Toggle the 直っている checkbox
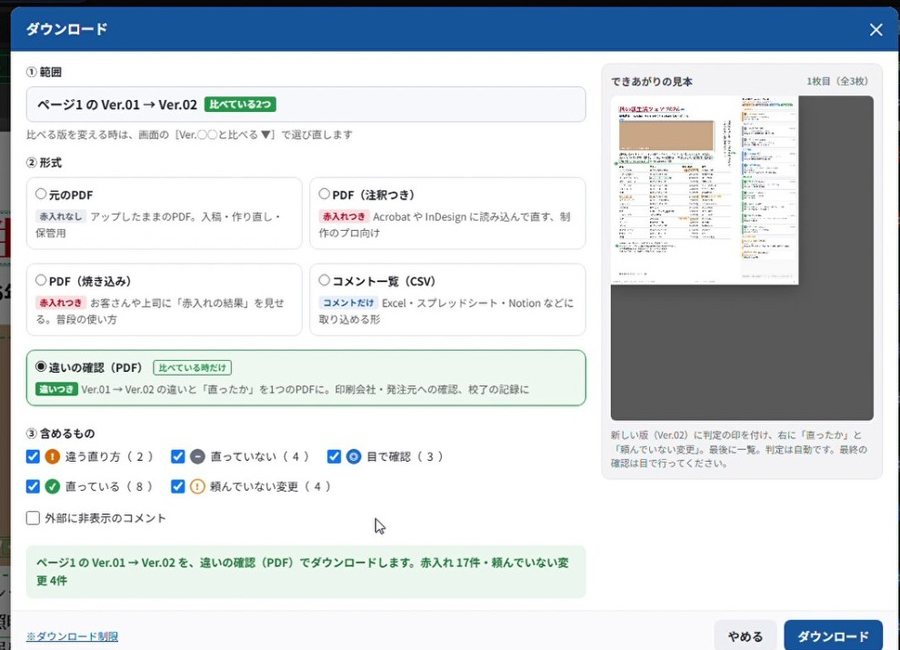 point(33,486)
